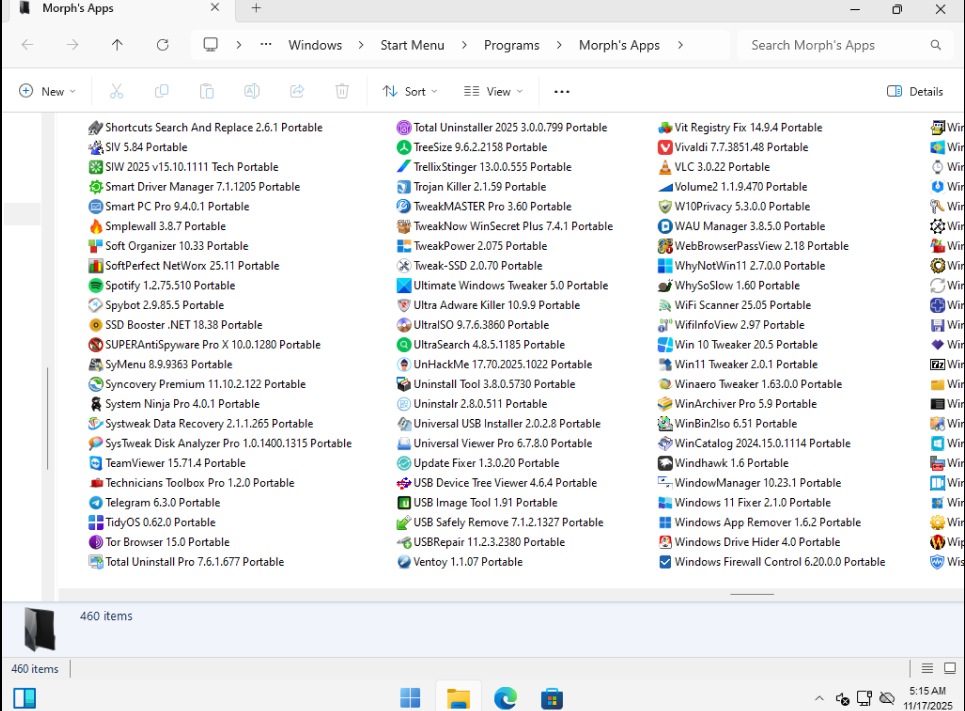Expand the New dropdown menu
This screenshot has width=965, height=711.
point(48,91)
